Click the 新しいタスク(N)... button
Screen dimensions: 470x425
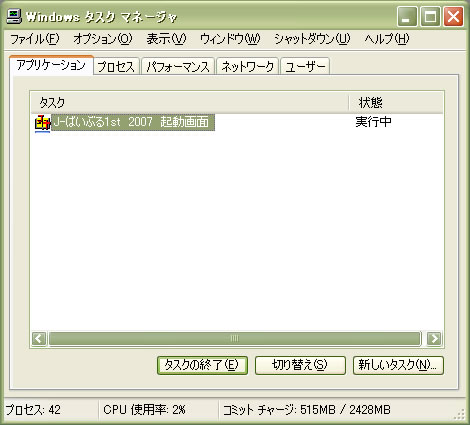point(398,365)
